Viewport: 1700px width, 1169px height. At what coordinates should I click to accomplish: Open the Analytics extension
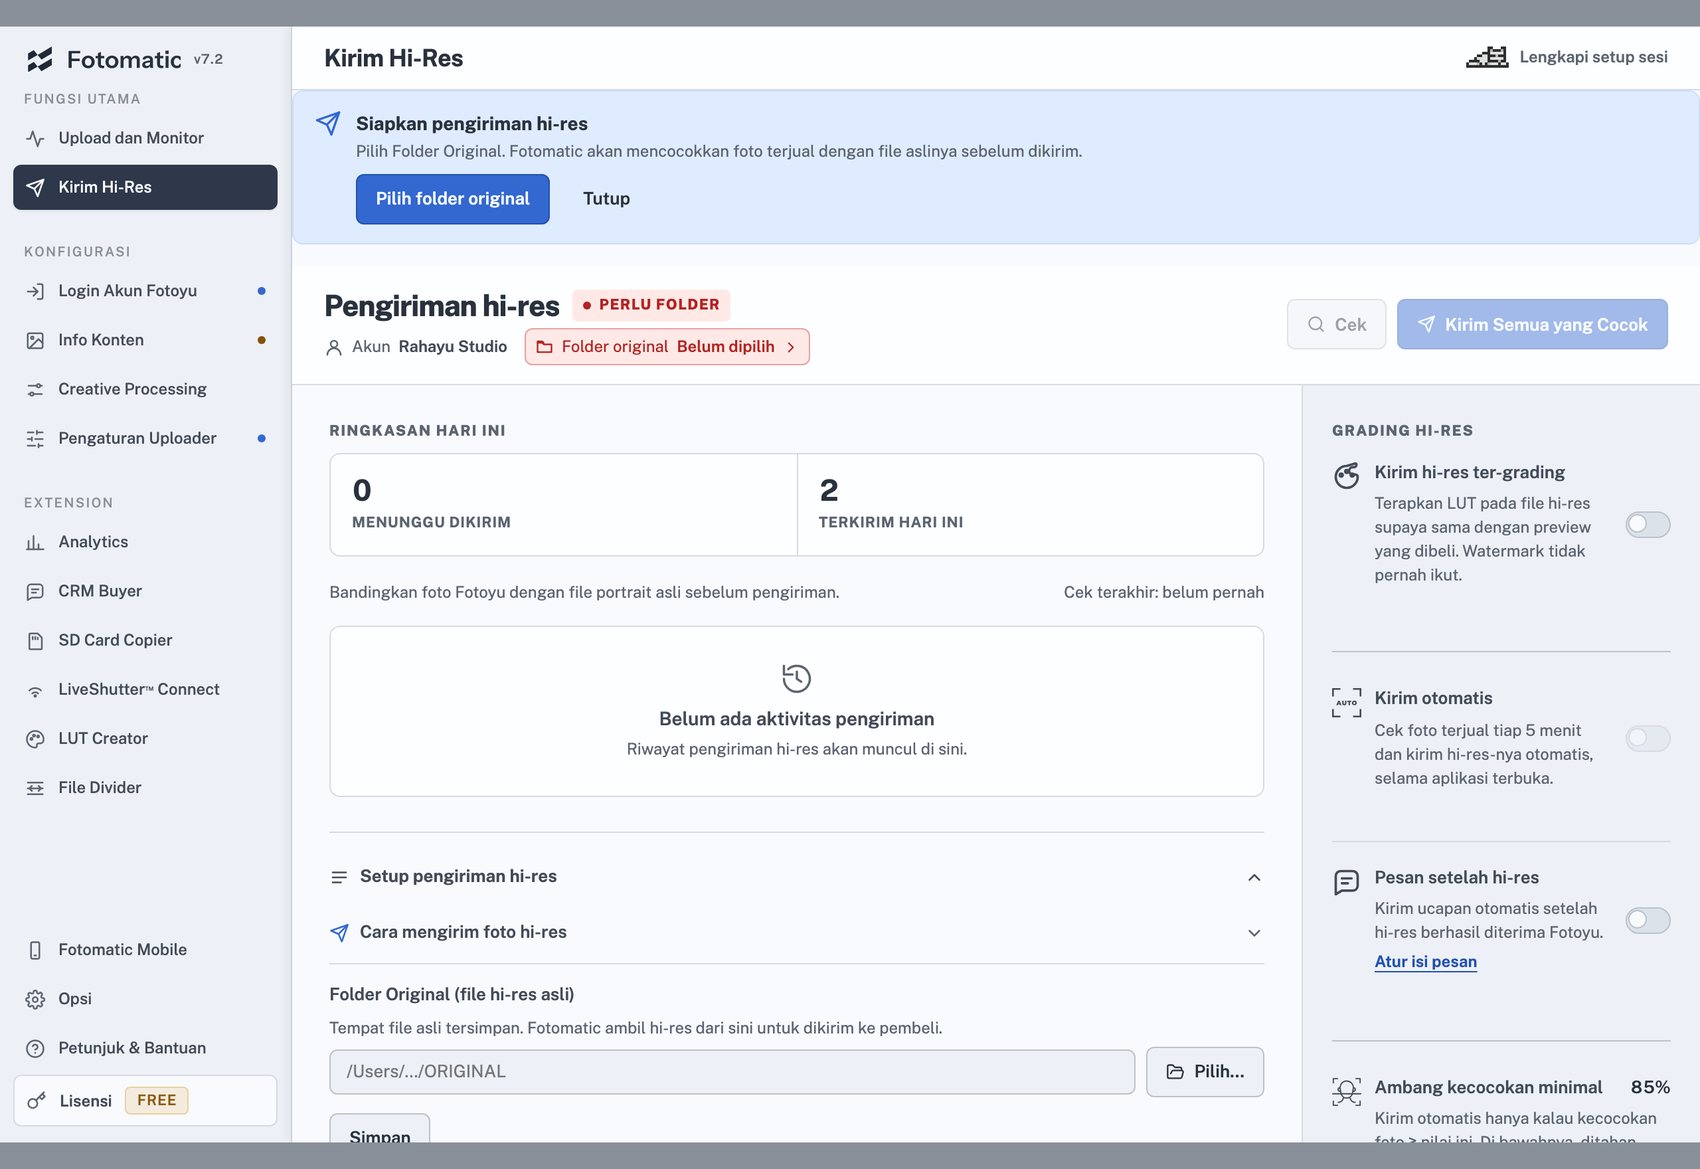(145, 542)
